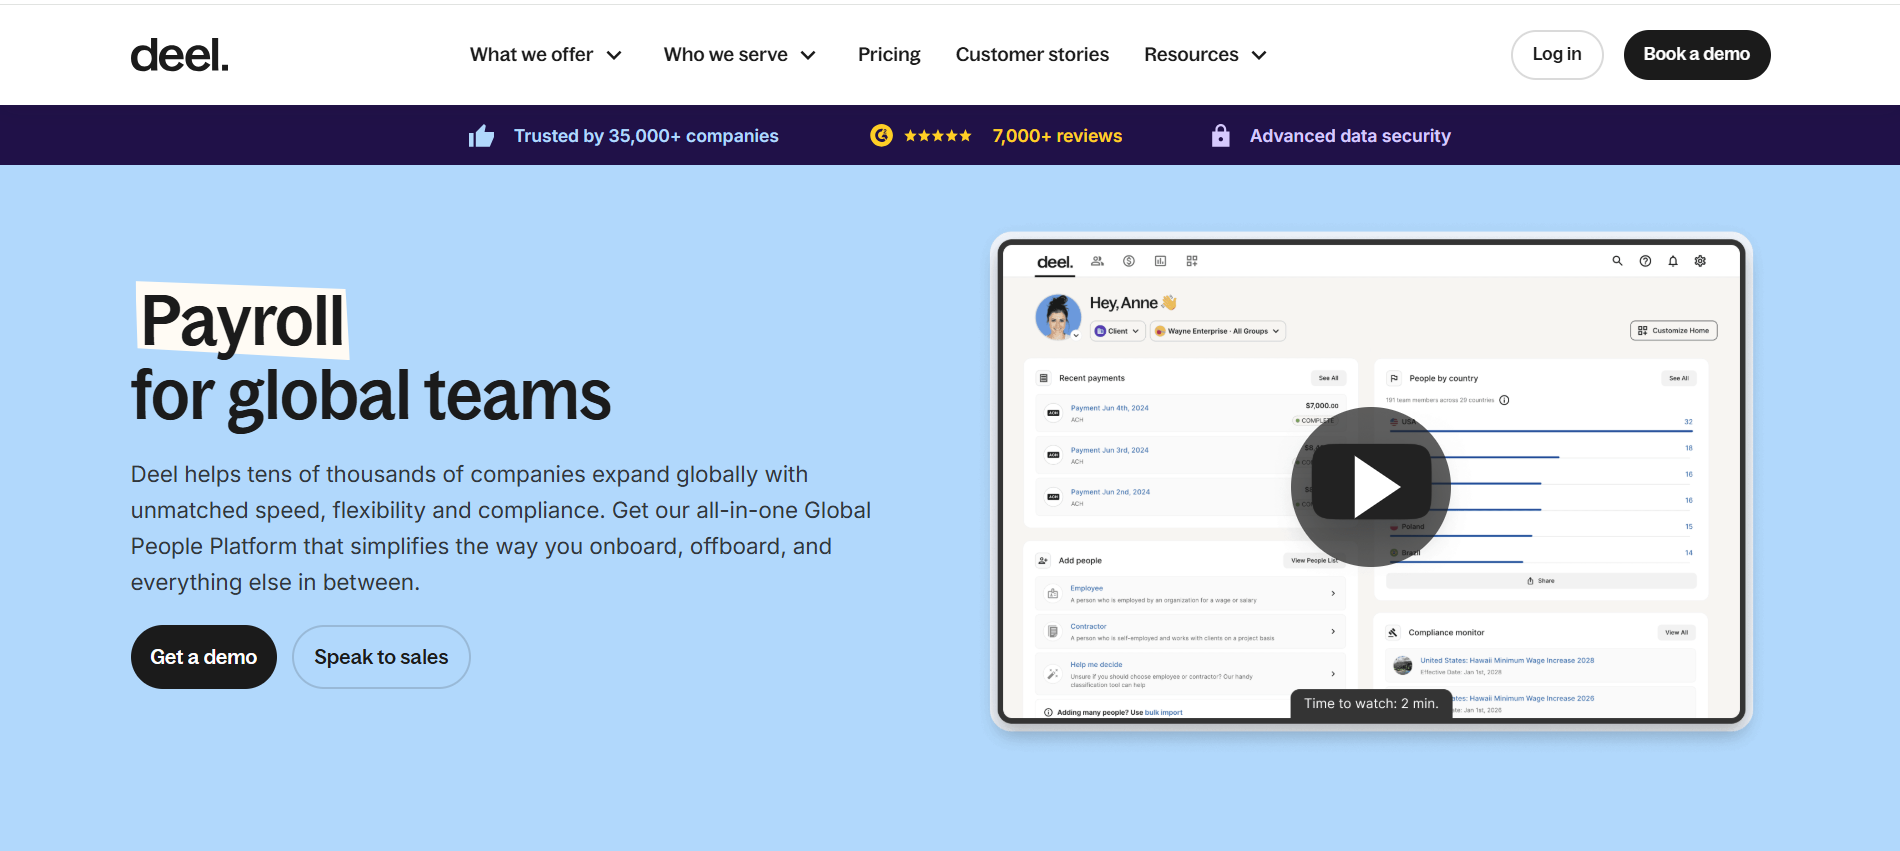The width and height of the screenshot is (1900, 851).
Task: Click the deel. logo inside the dashboard
Action: 1055,262
